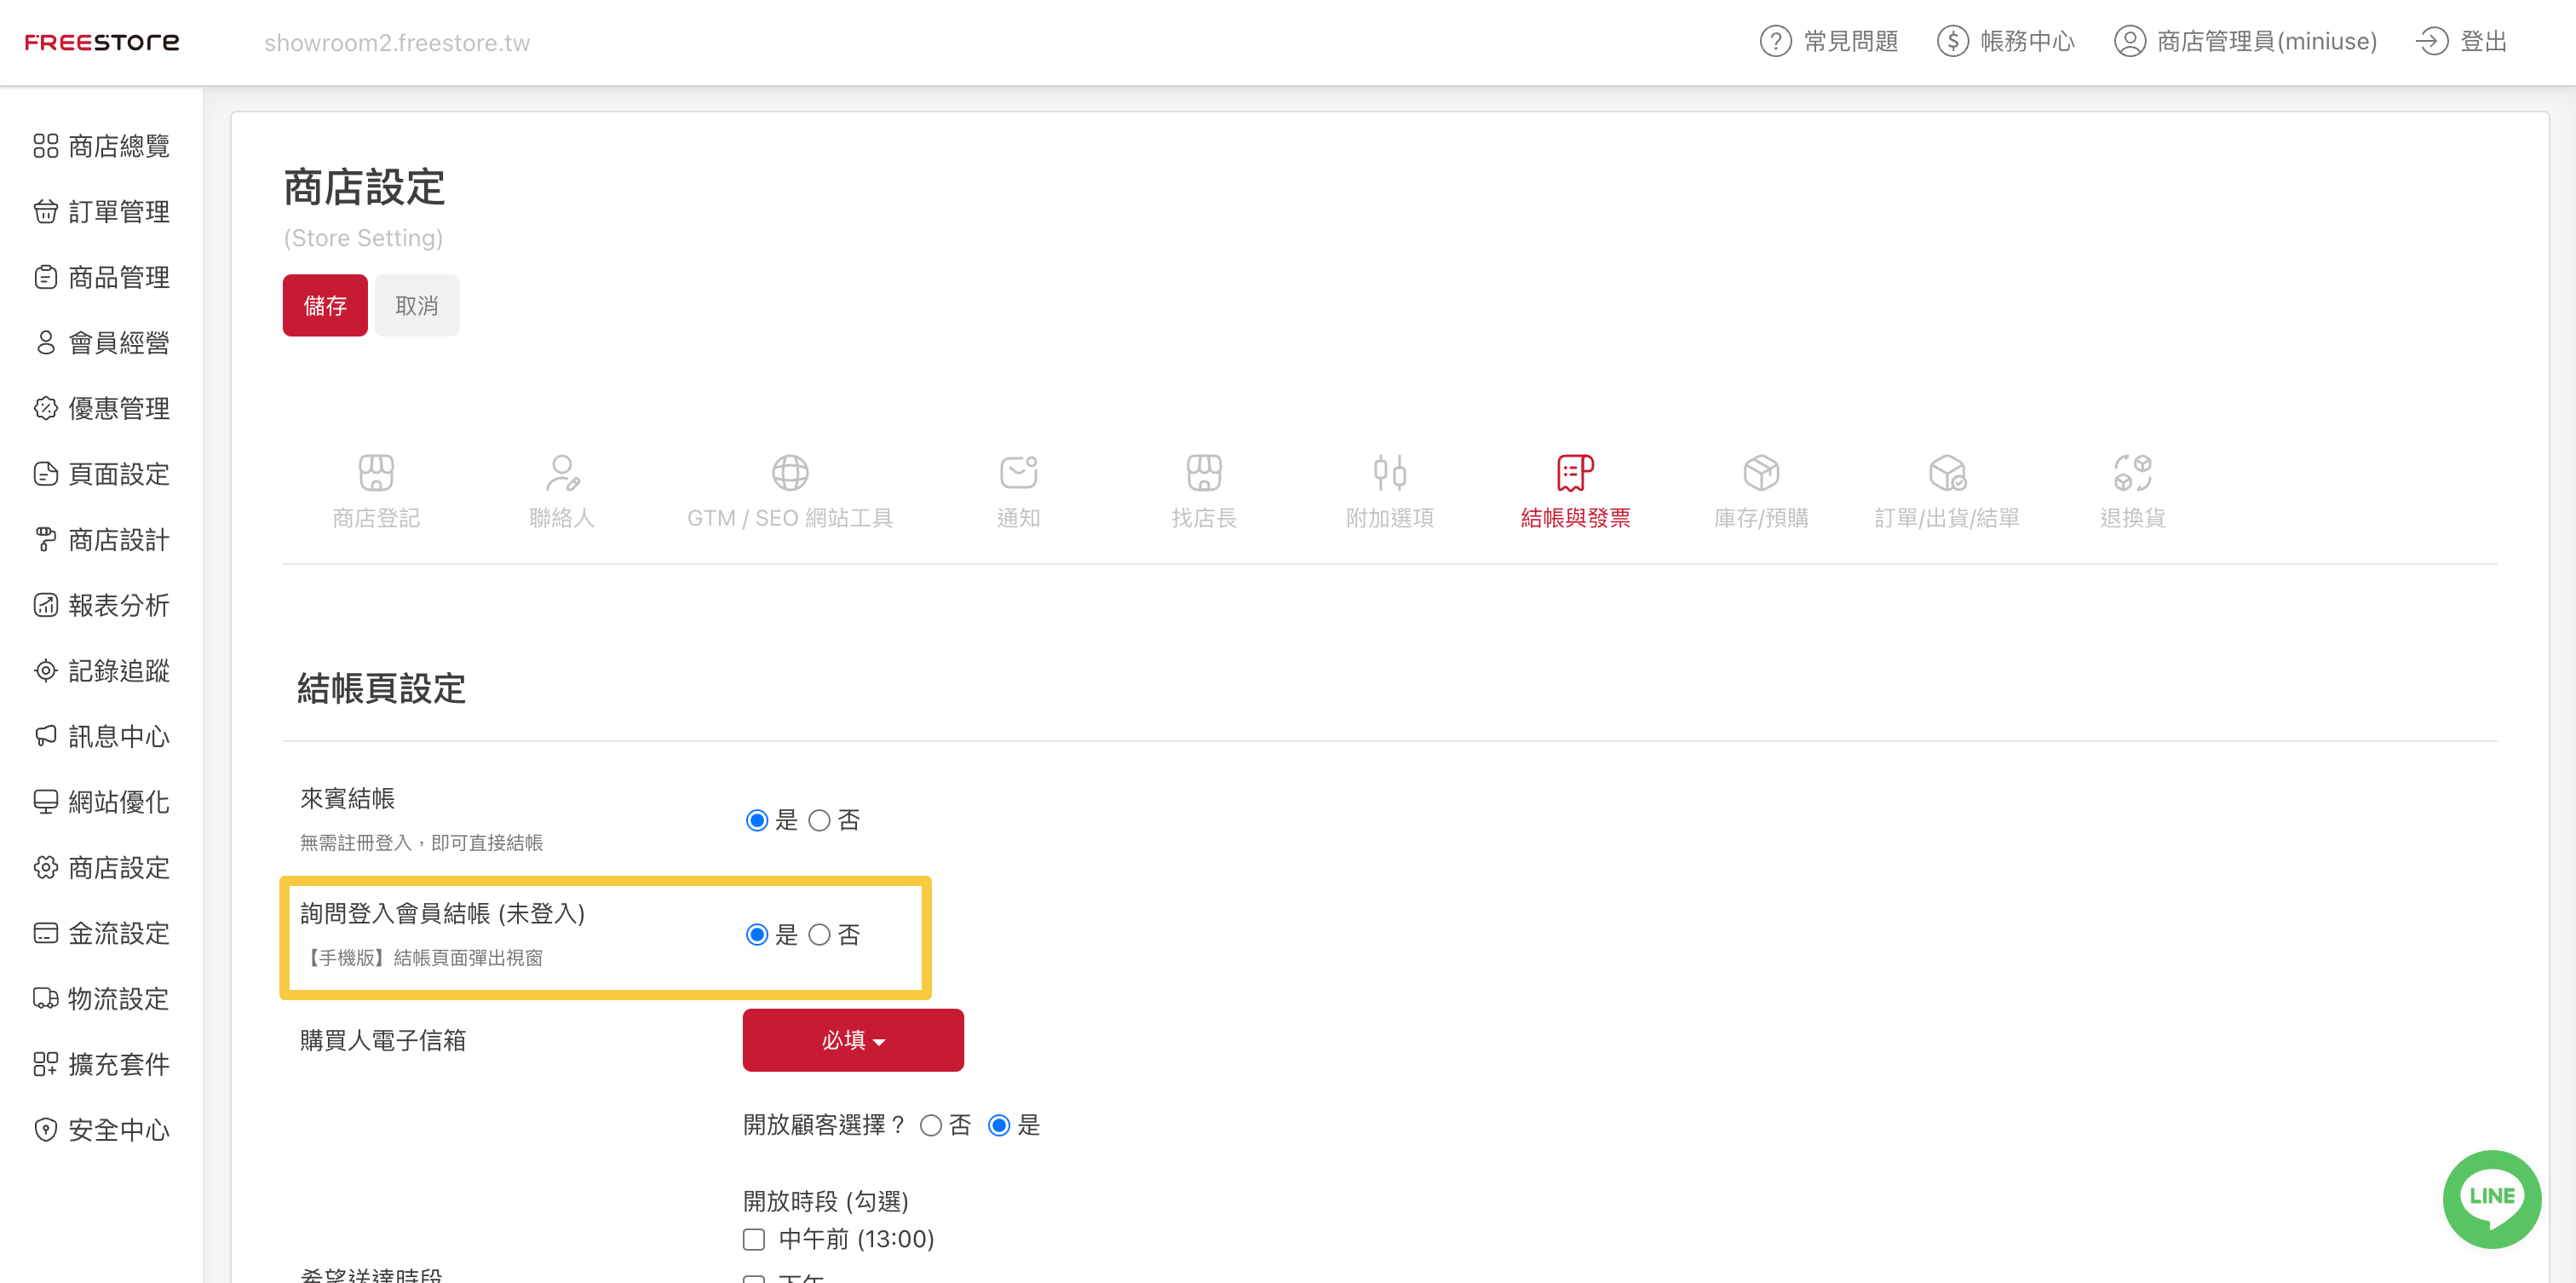Click the 庫存/預購 box icon
Screen dimensions: 2576x1283
(1760, 473)
